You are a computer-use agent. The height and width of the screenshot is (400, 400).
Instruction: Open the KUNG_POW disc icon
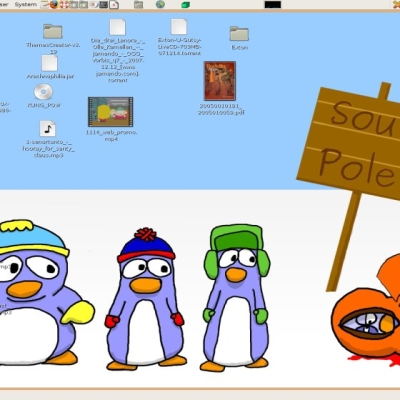[x=43, y=92]
